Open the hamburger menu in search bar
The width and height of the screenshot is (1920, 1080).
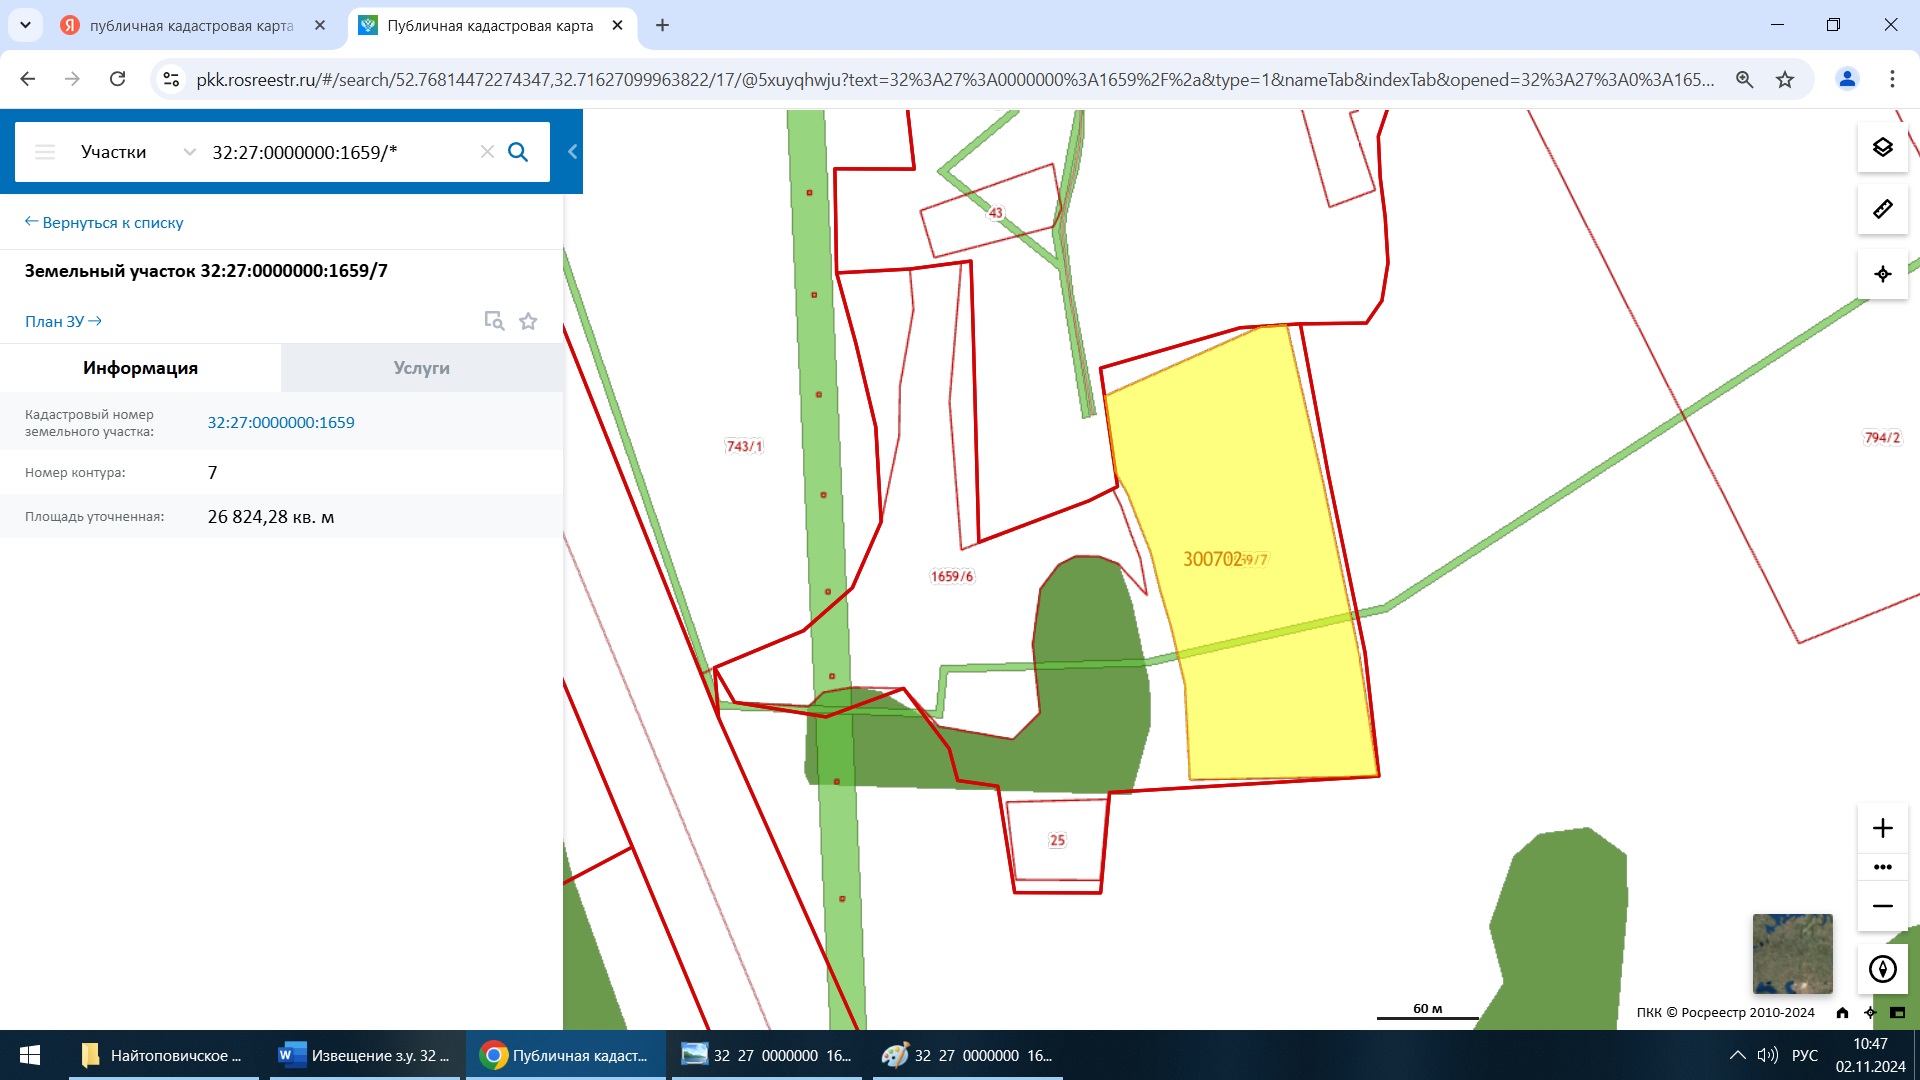pos(45,152)
